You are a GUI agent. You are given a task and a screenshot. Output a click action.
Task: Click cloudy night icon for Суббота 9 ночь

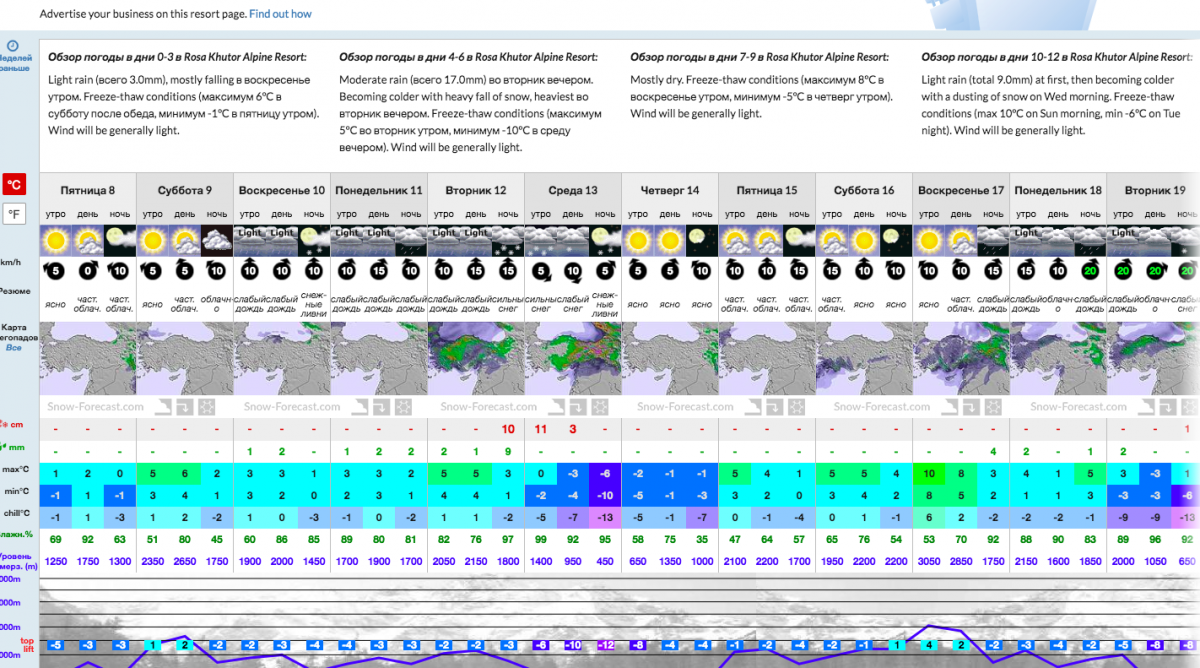coord(217,240)
